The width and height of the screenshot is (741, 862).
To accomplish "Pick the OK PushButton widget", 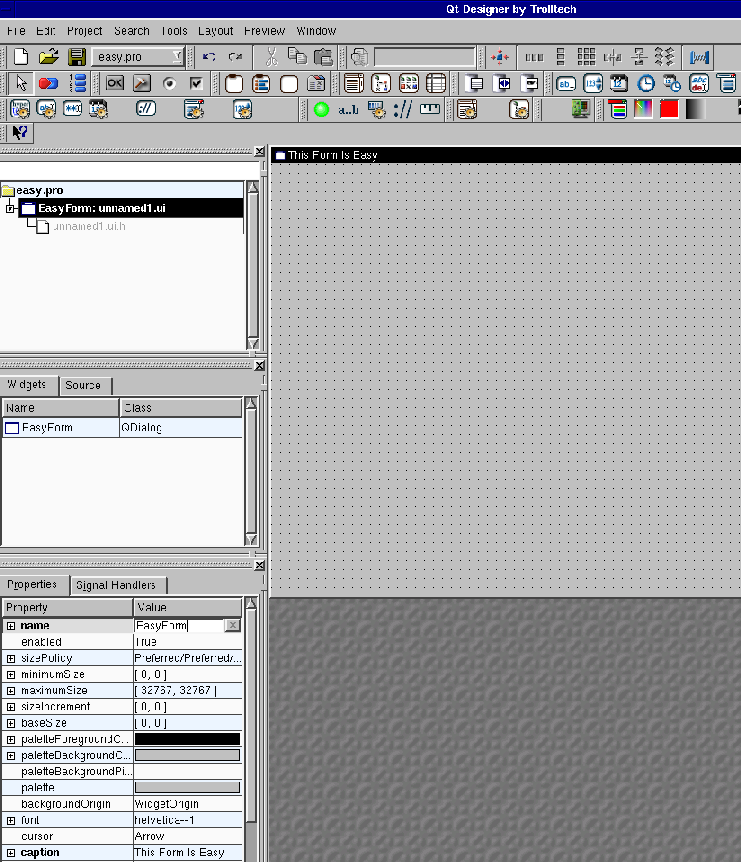I will click(x=115, y=83).
